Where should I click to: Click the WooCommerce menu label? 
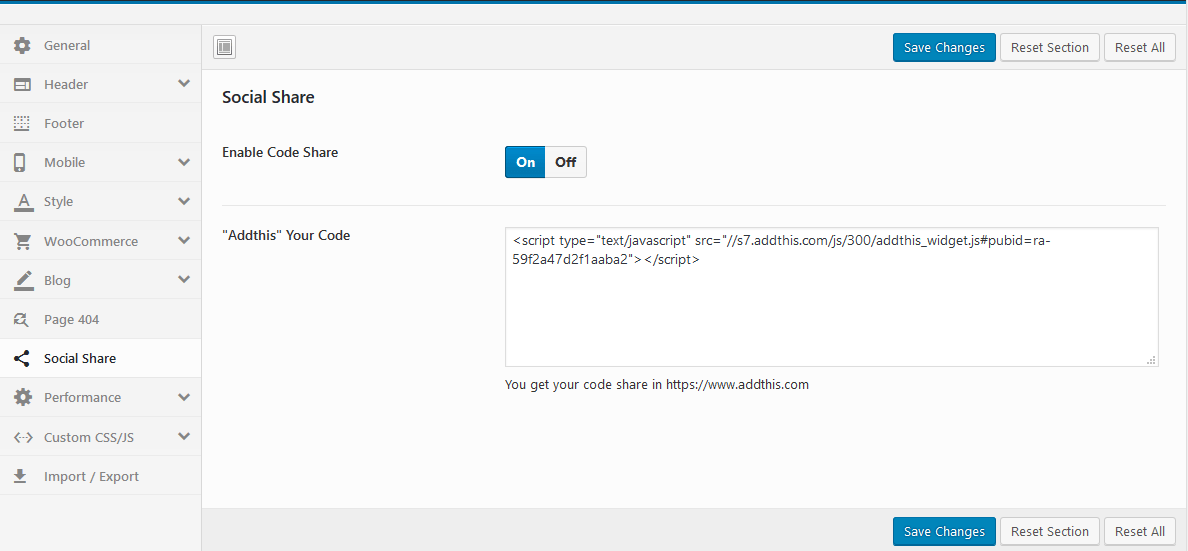coord(91,242)
